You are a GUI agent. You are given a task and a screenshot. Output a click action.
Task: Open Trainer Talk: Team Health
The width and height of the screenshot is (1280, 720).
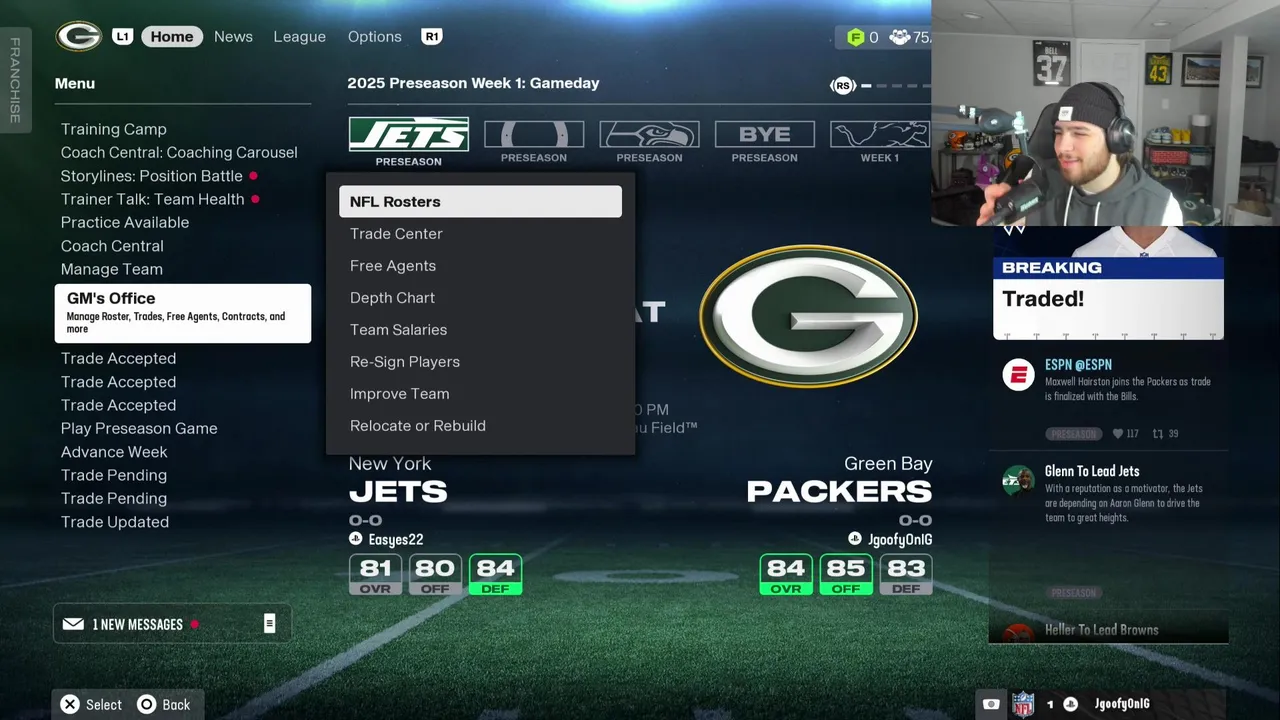[x=153, y=199]
